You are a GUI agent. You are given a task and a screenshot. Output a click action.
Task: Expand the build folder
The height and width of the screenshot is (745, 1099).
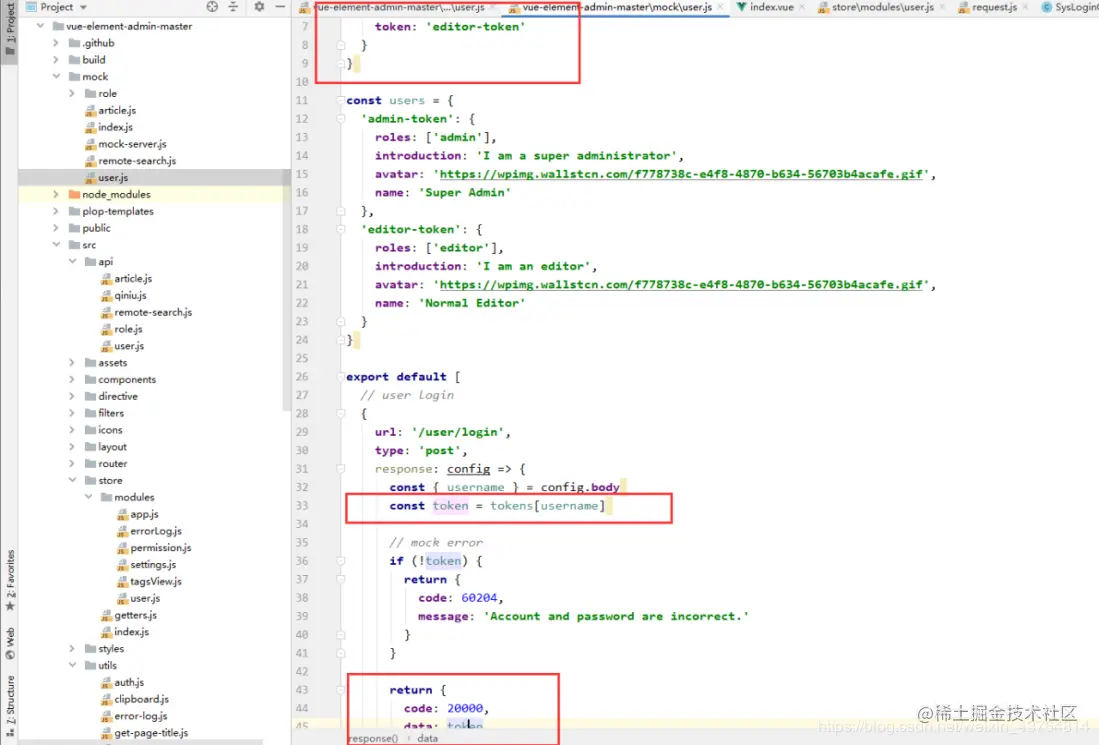pyautogui.click(x=56, y=60)
